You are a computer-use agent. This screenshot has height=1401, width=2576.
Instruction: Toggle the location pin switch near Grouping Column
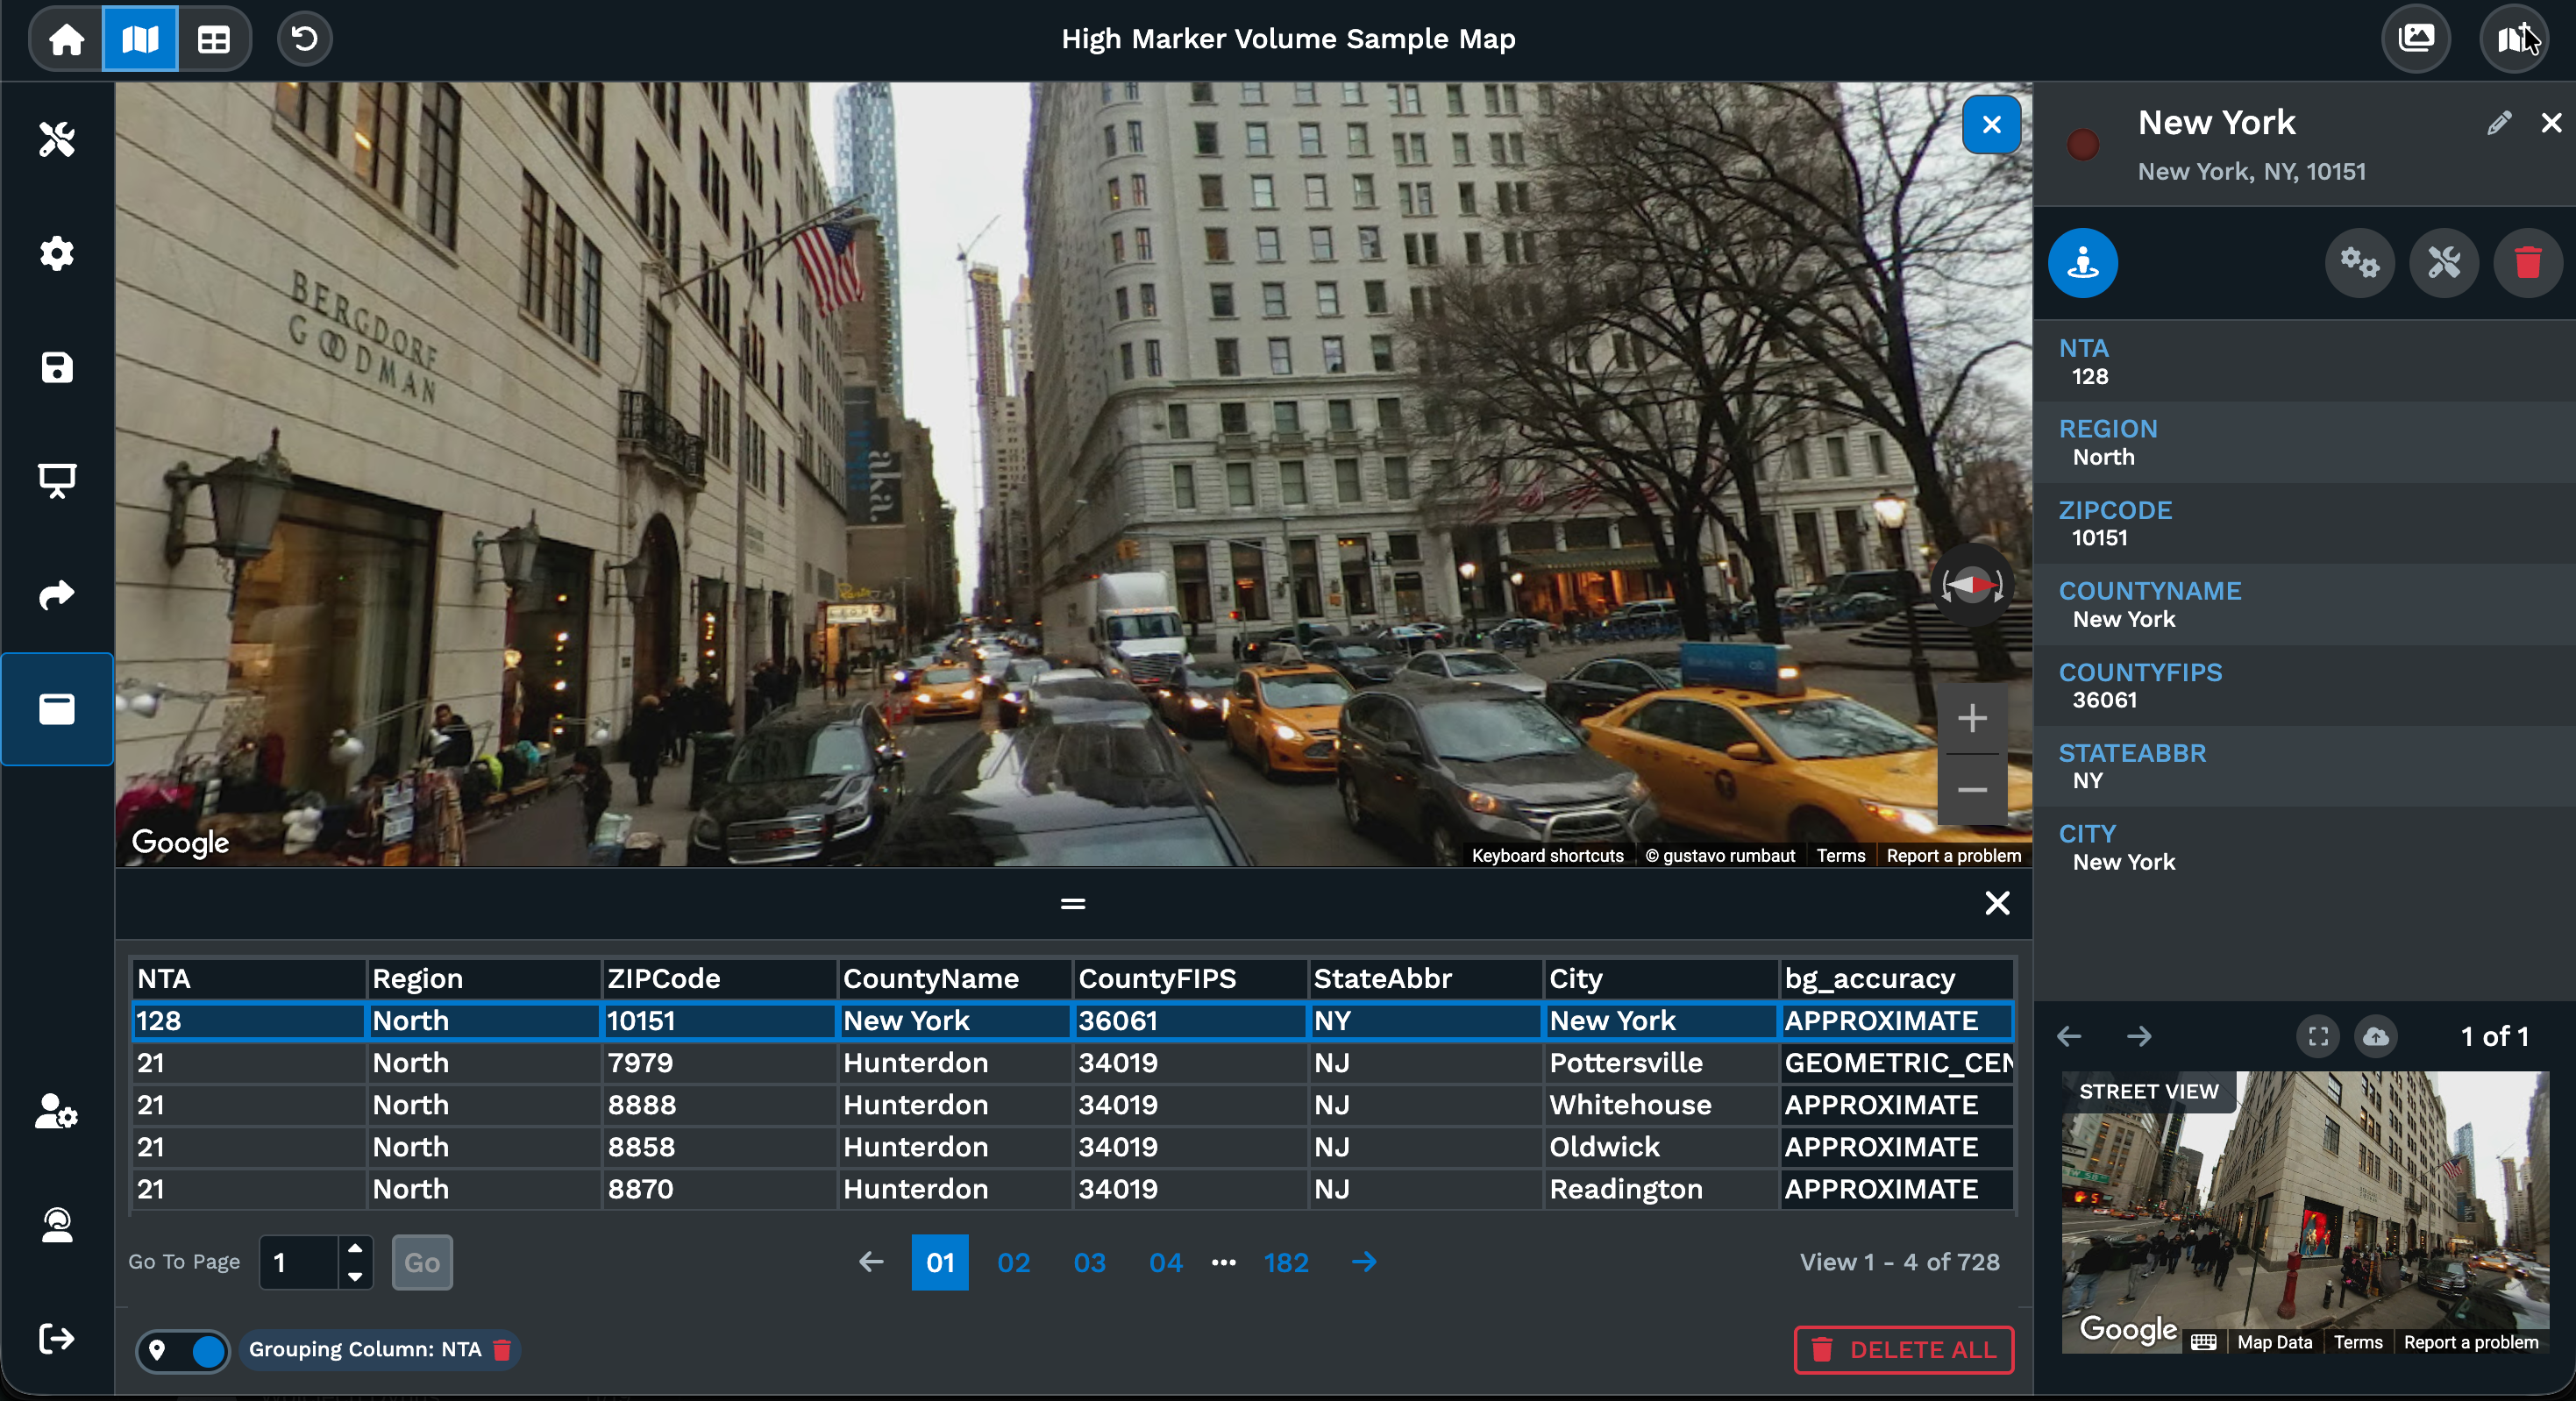(183, 1350)
